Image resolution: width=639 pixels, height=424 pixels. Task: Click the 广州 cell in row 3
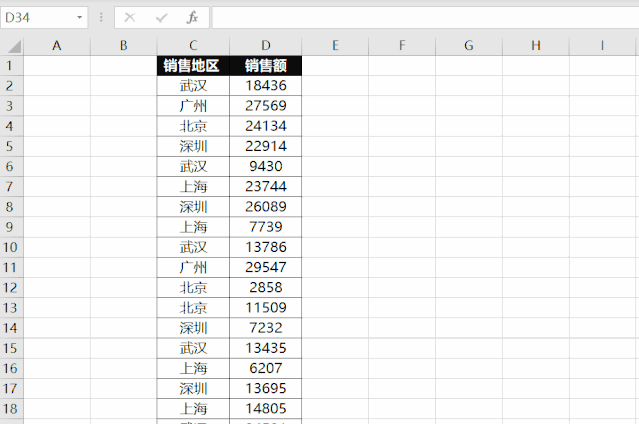[x=193, y=106]
